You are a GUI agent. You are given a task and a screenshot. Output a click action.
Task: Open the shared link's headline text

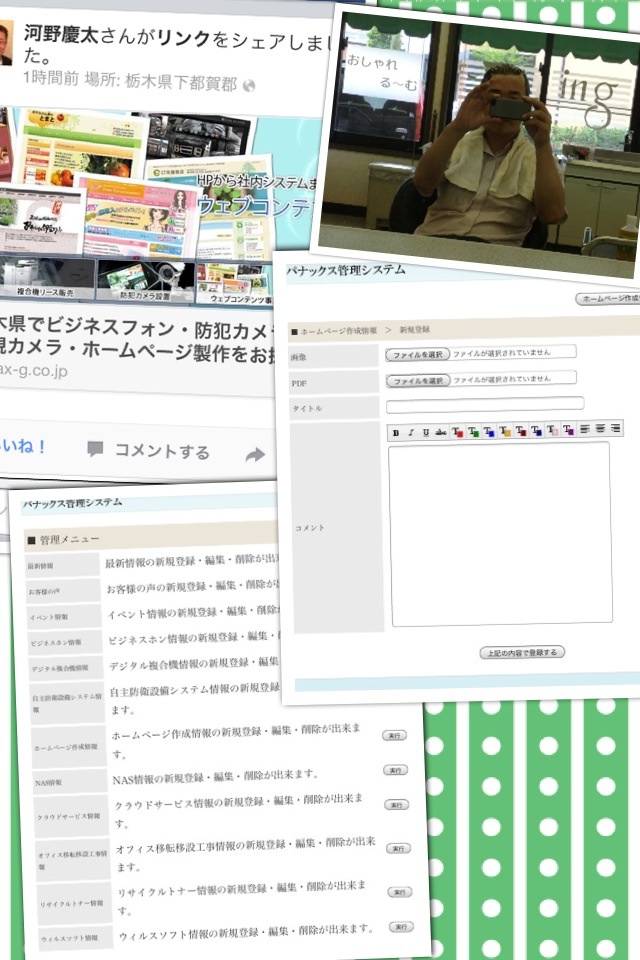(x=137, y=340)
